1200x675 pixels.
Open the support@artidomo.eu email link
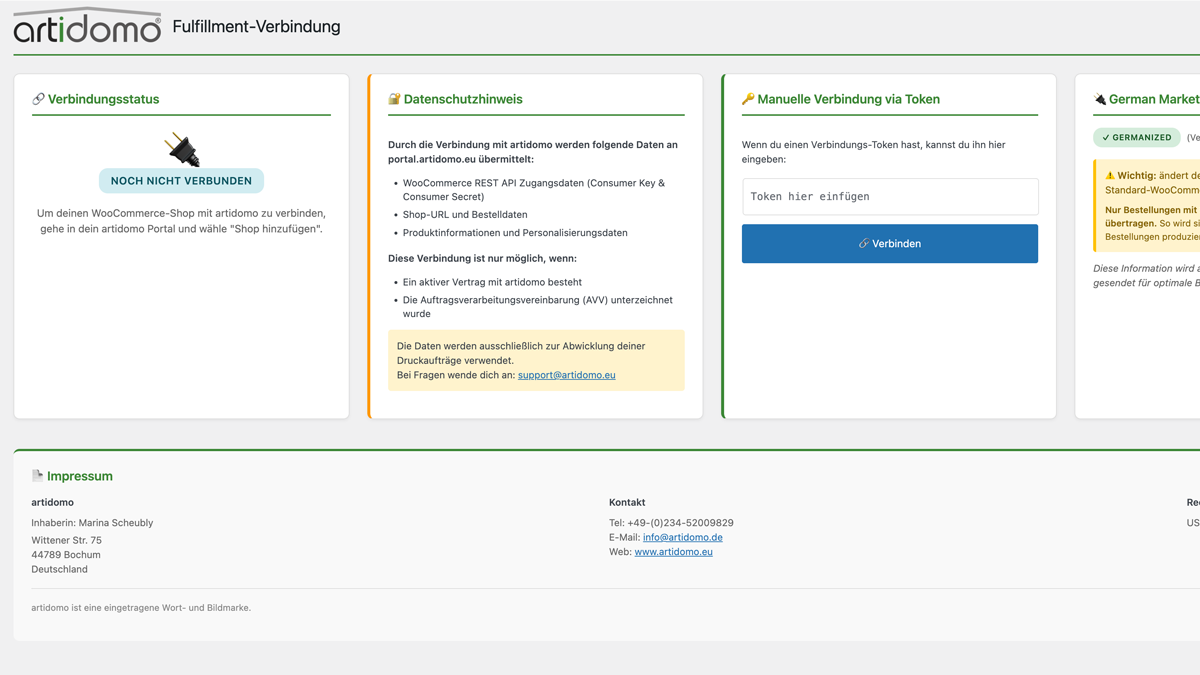tap(567, 375)
